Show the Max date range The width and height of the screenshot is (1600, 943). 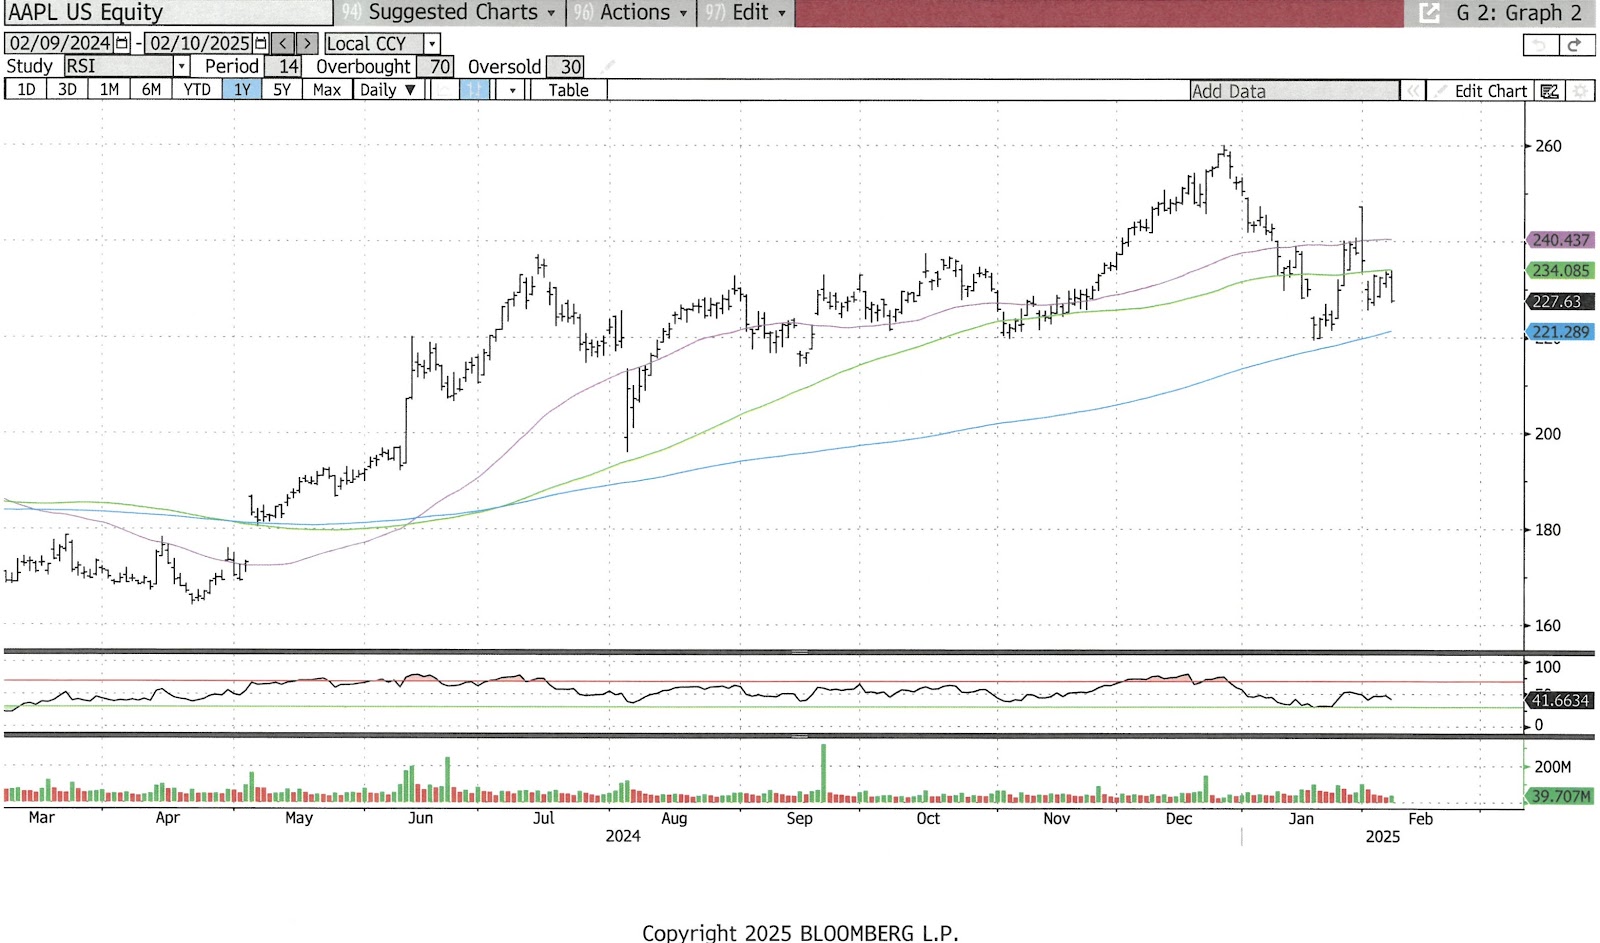(x=327, y=90)
